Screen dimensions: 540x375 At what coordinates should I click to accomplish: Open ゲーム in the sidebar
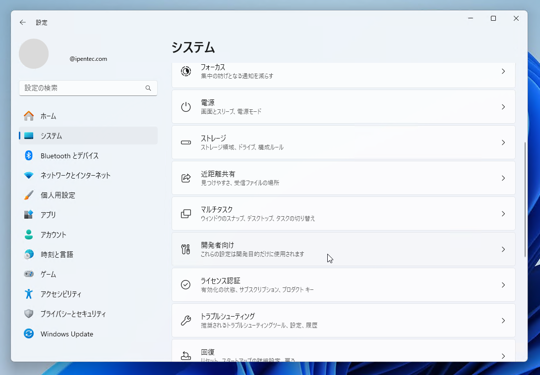[88, 274]
